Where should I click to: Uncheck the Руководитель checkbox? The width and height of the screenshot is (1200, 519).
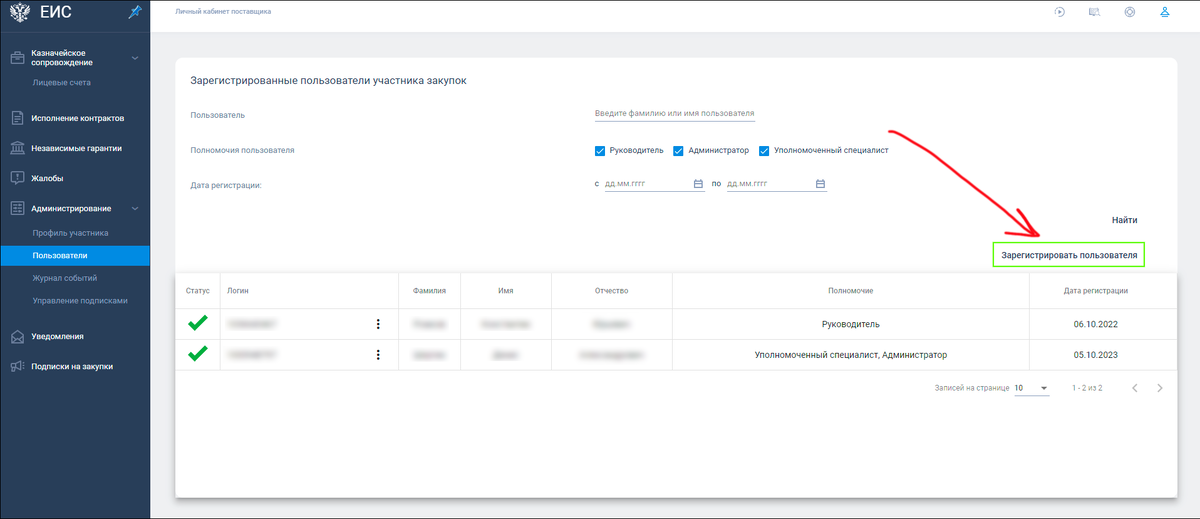(600, 151)
